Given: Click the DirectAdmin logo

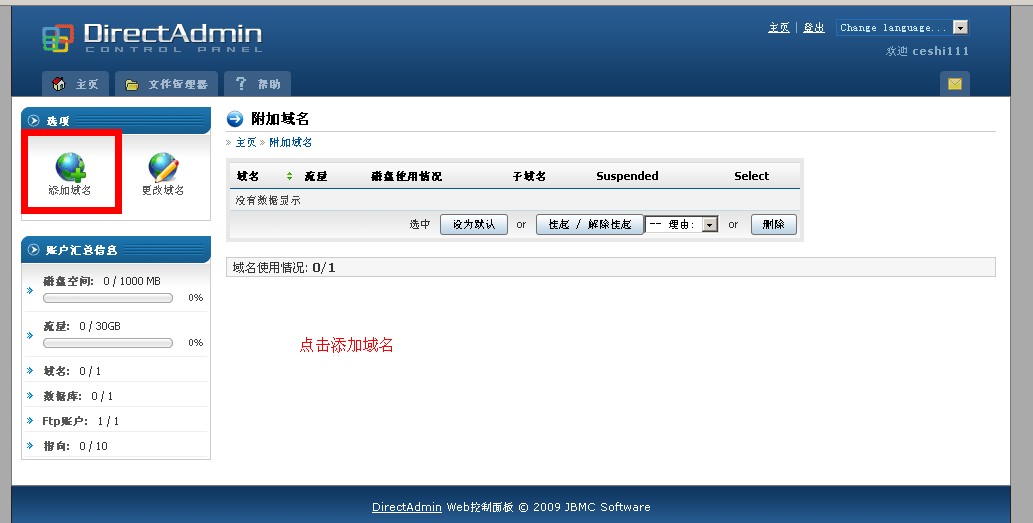Looking at the screenshot, I should click(152, 38).
